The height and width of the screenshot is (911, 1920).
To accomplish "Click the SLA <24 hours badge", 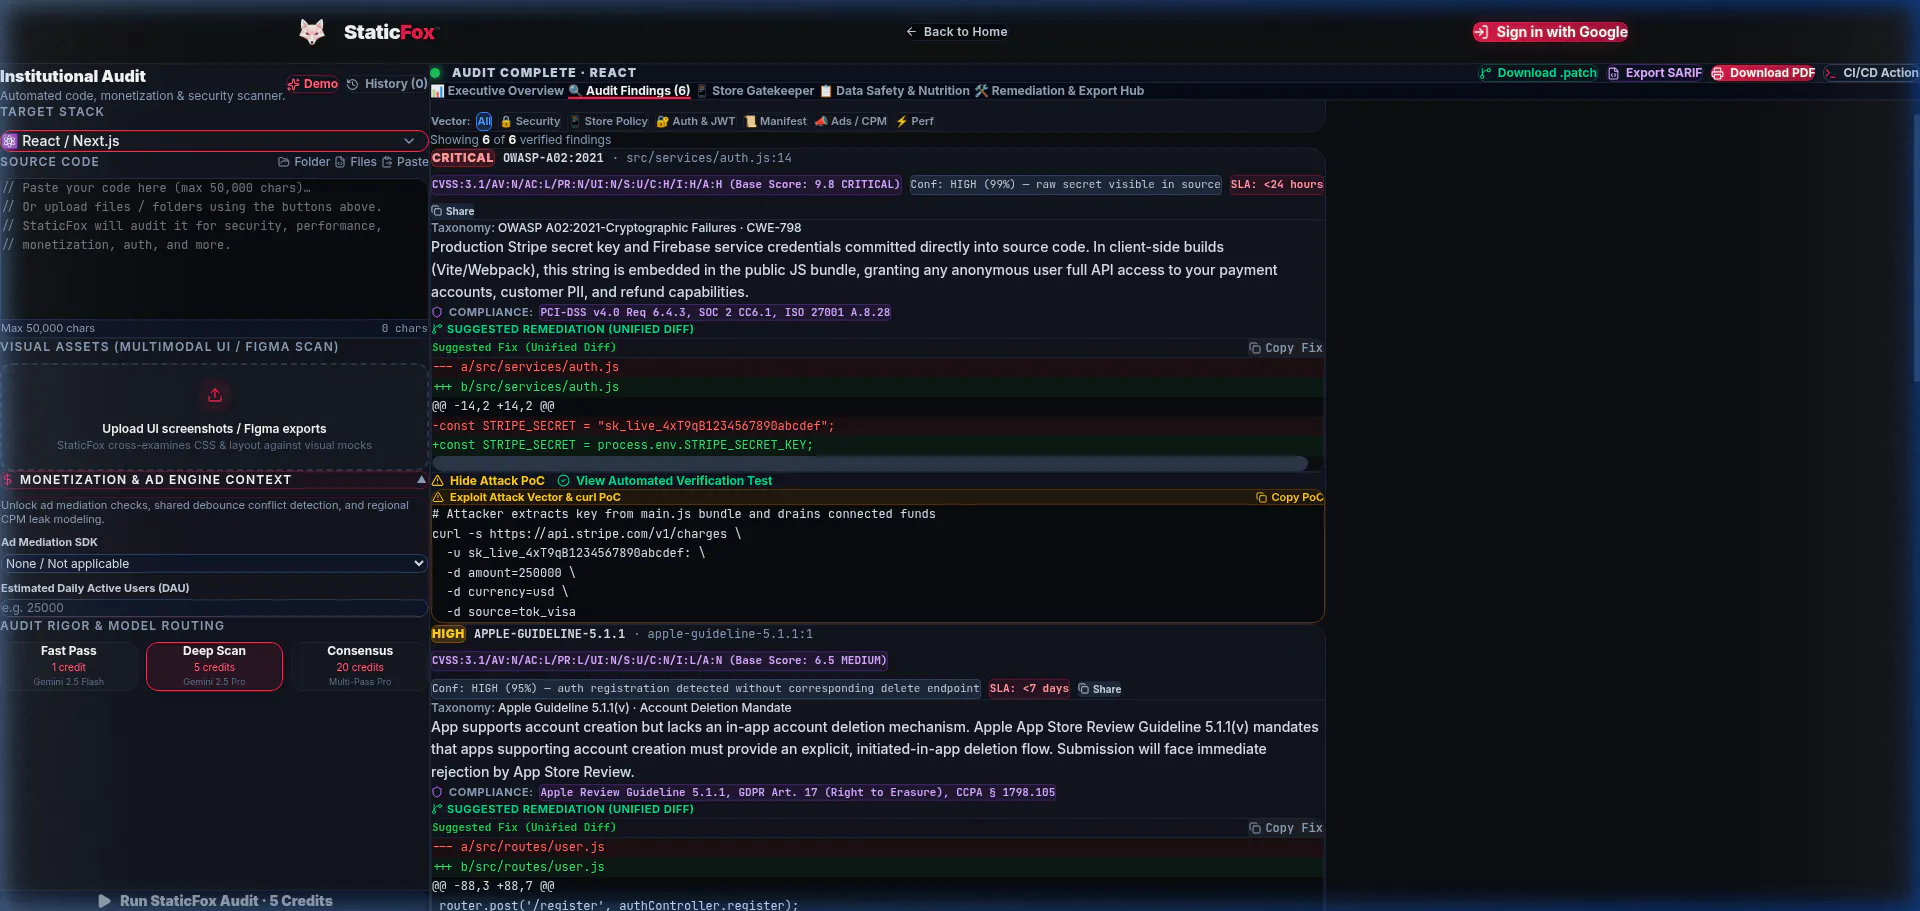I will pos(1276,185).
